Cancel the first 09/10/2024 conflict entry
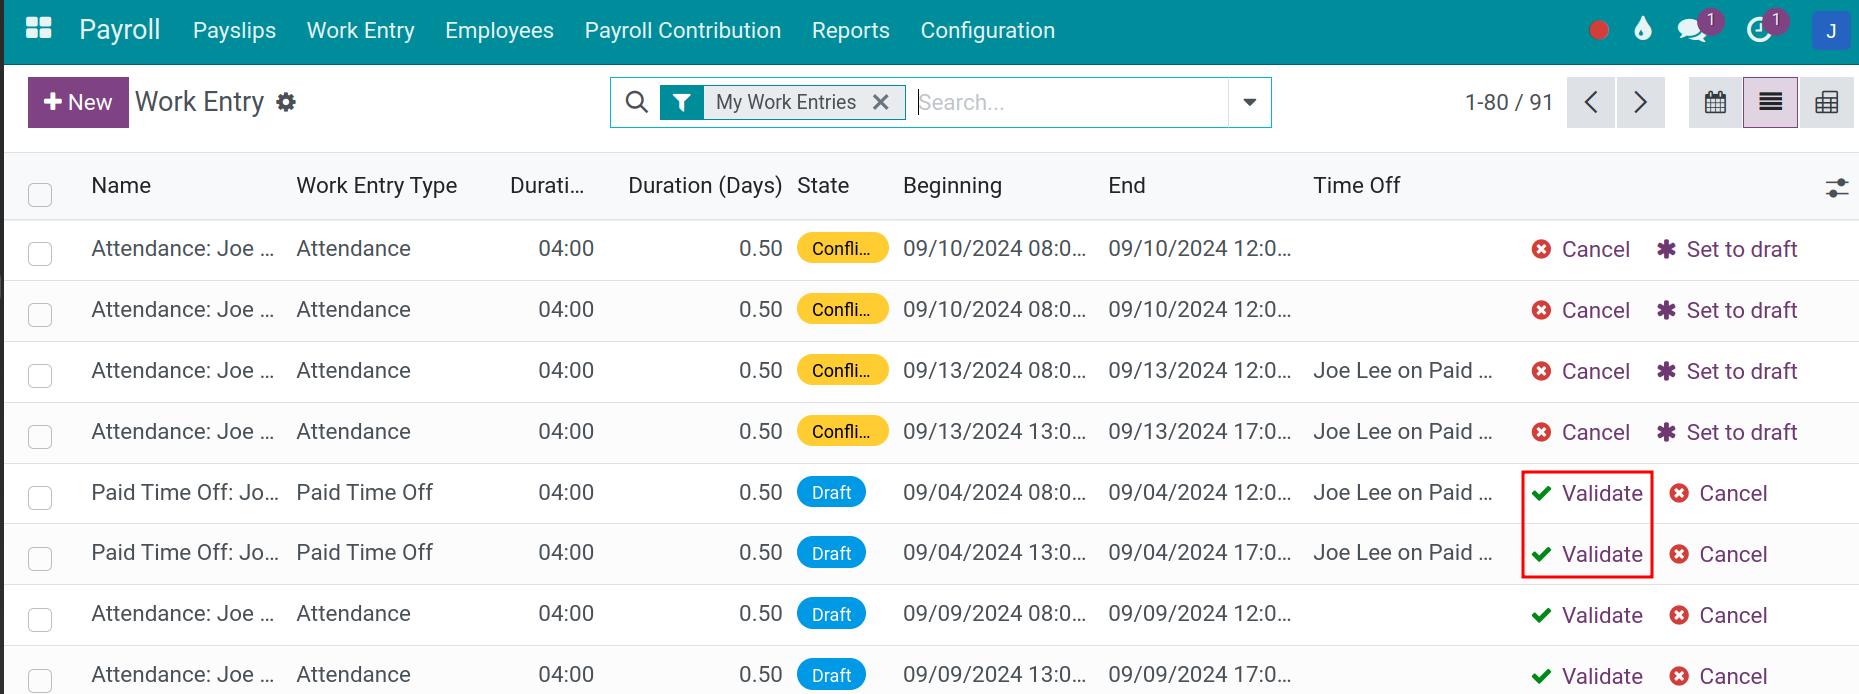Image resolution: width=1859 pixels, height=694 pixels. tap(1581, 249)
